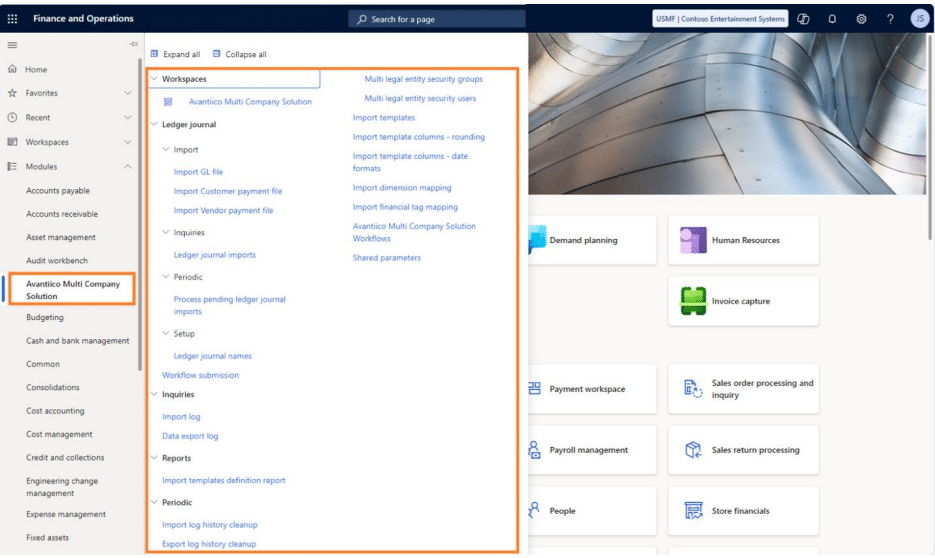Collapse the Reports group
This screenshot has width=935, height=558.
pyautogui.click(x=154, y=458)
